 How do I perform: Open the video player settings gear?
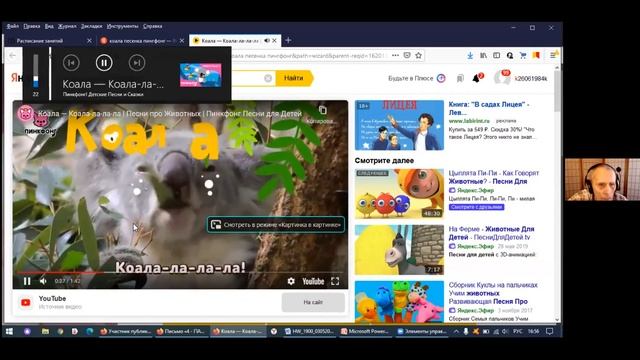click(291, 281)
